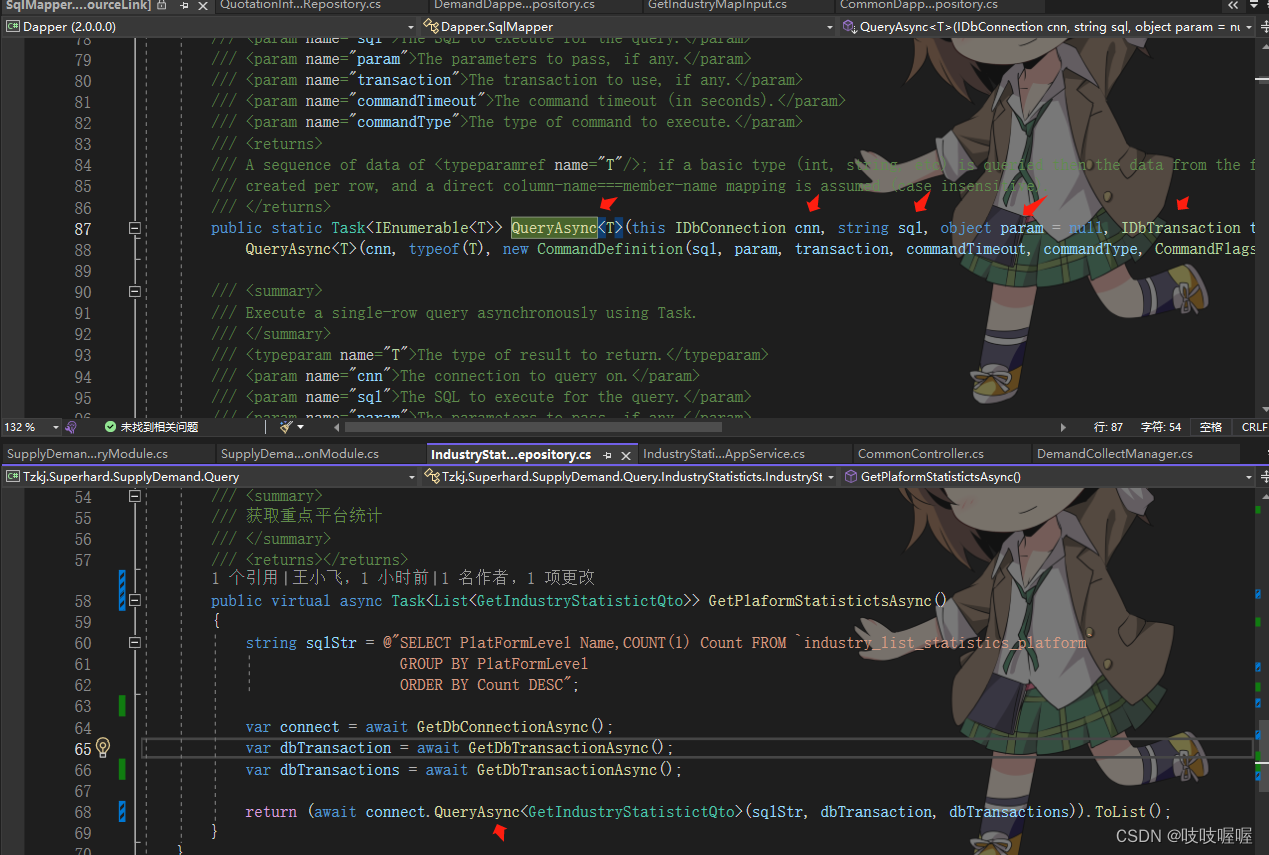Click the CRLF line-ending button in status bar
Screen dimensions: 1269x855
pos(1253,427)
